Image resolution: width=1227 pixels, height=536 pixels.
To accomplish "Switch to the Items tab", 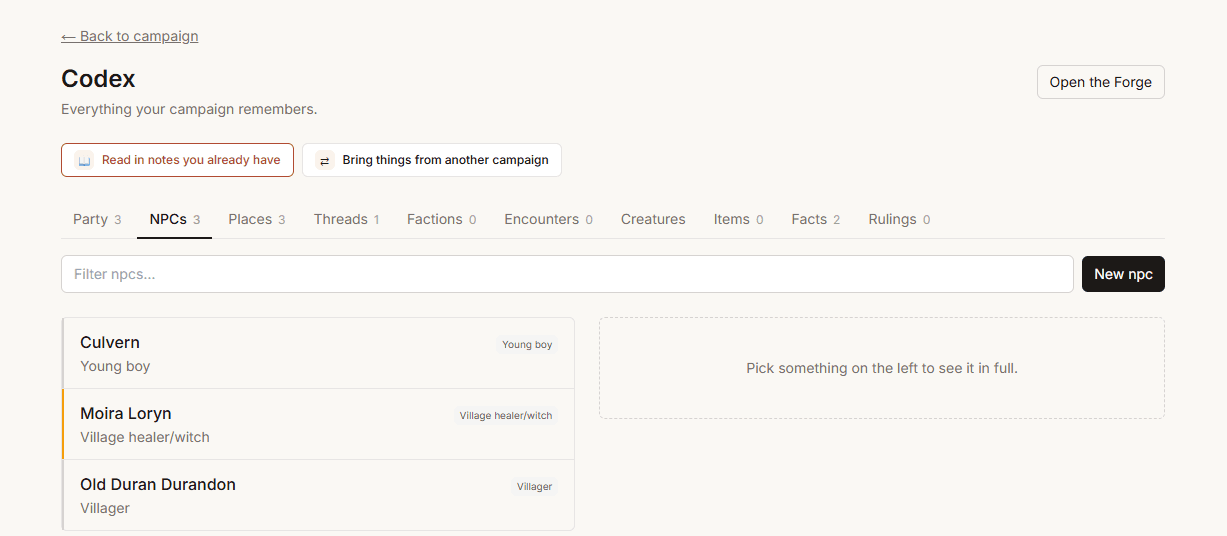I will click(x=738, y=219).
